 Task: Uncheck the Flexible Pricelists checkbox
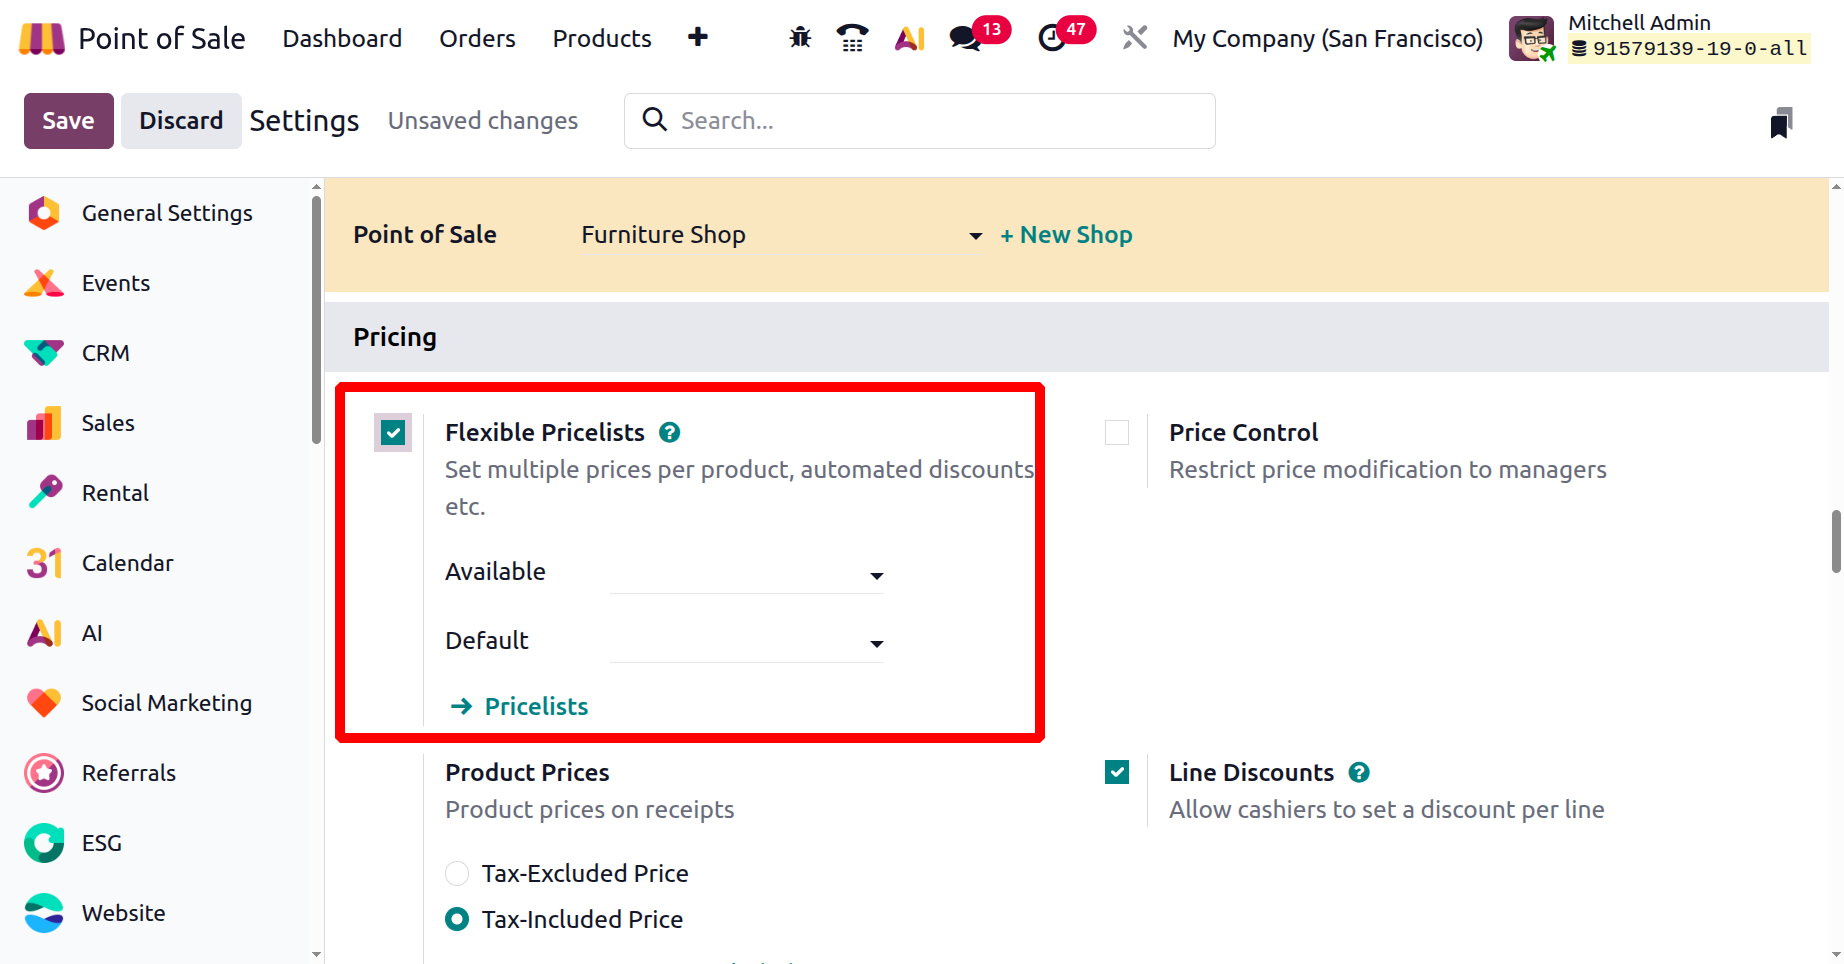click(393, 433)
